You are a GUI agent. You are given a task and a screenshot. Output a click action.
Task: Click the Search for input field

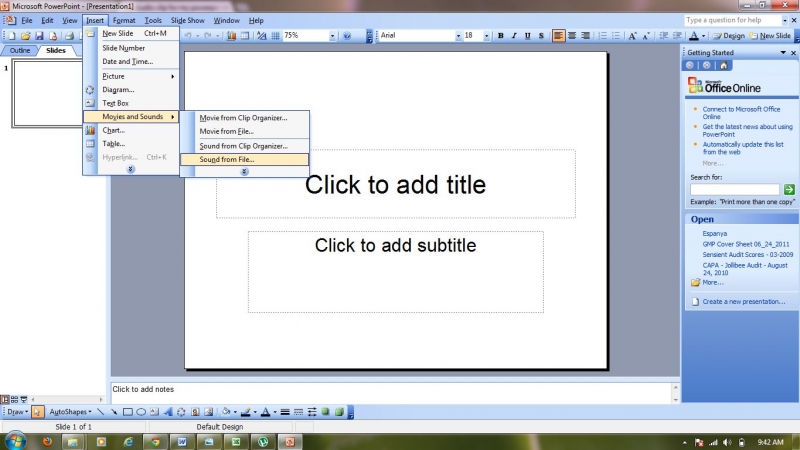point(735,189)
